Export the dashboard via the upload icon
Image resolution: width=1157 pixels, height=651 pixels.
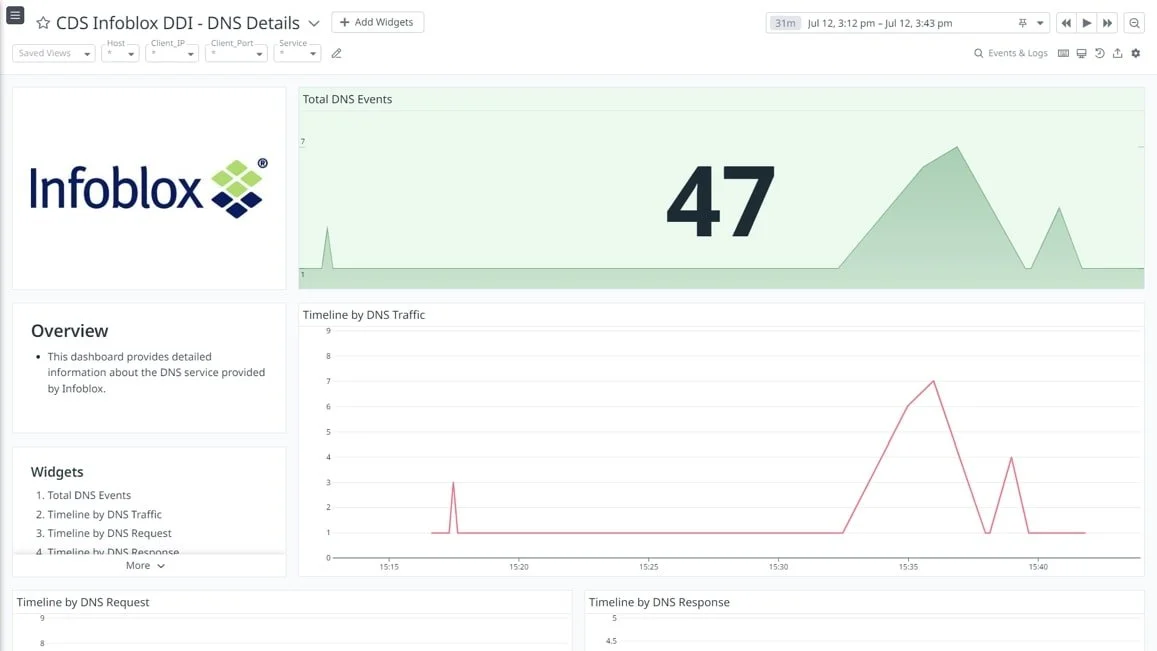point(1117,53)
